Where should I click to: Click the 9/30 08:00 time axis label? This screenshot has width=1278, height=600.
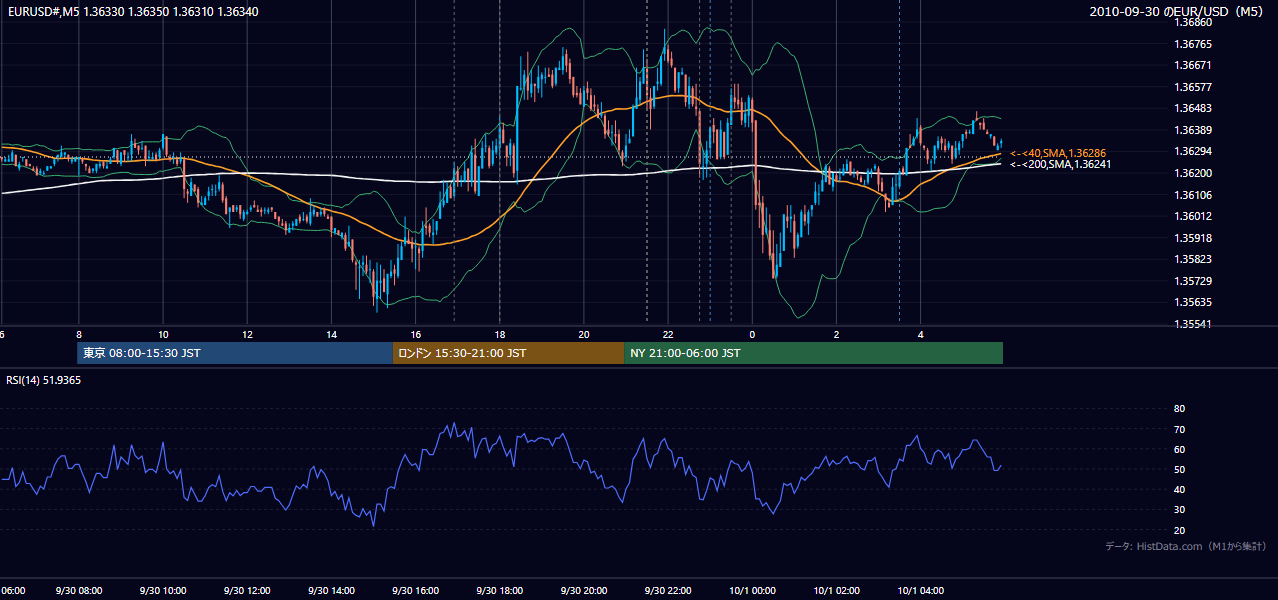79,591
